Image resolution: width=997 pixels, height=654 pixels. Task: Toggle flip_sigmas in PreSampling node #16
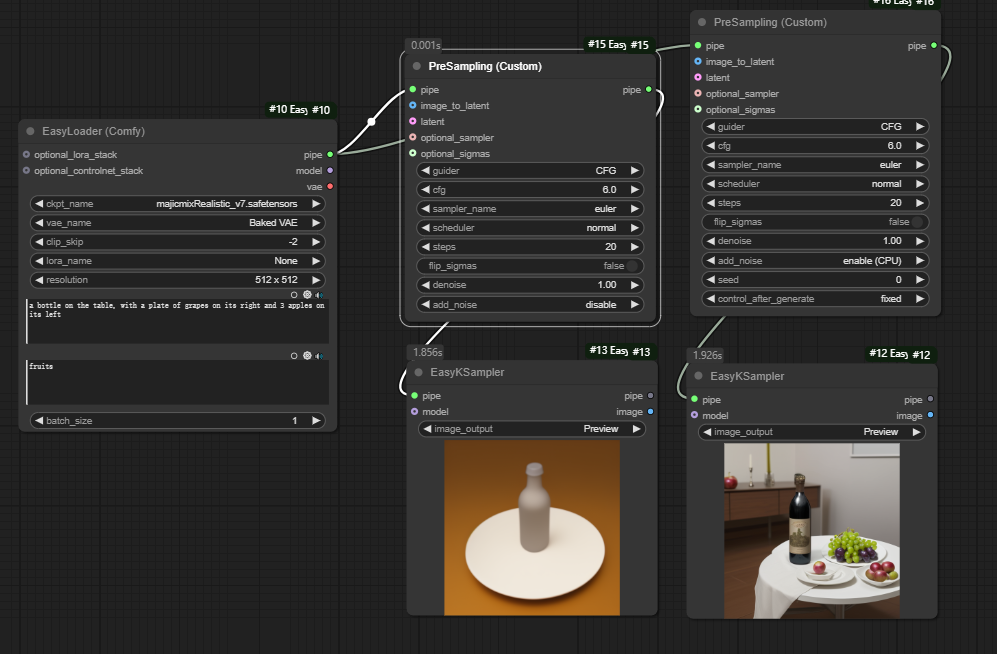tap(917, 222)
